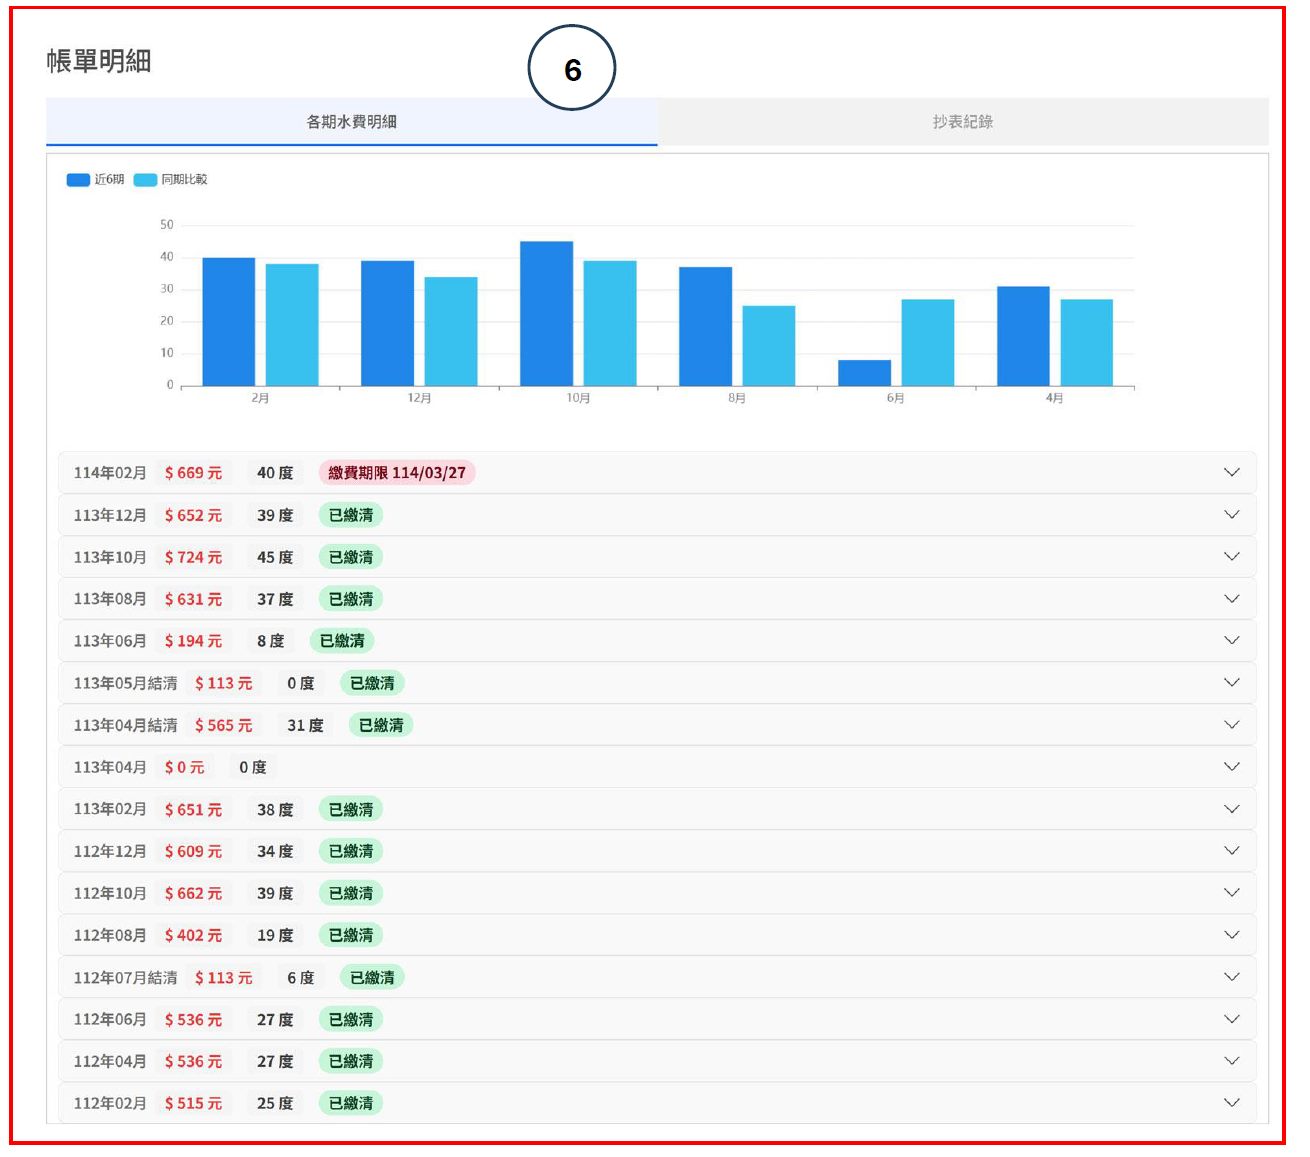Click the 8 度 usage value

(270, 641)
